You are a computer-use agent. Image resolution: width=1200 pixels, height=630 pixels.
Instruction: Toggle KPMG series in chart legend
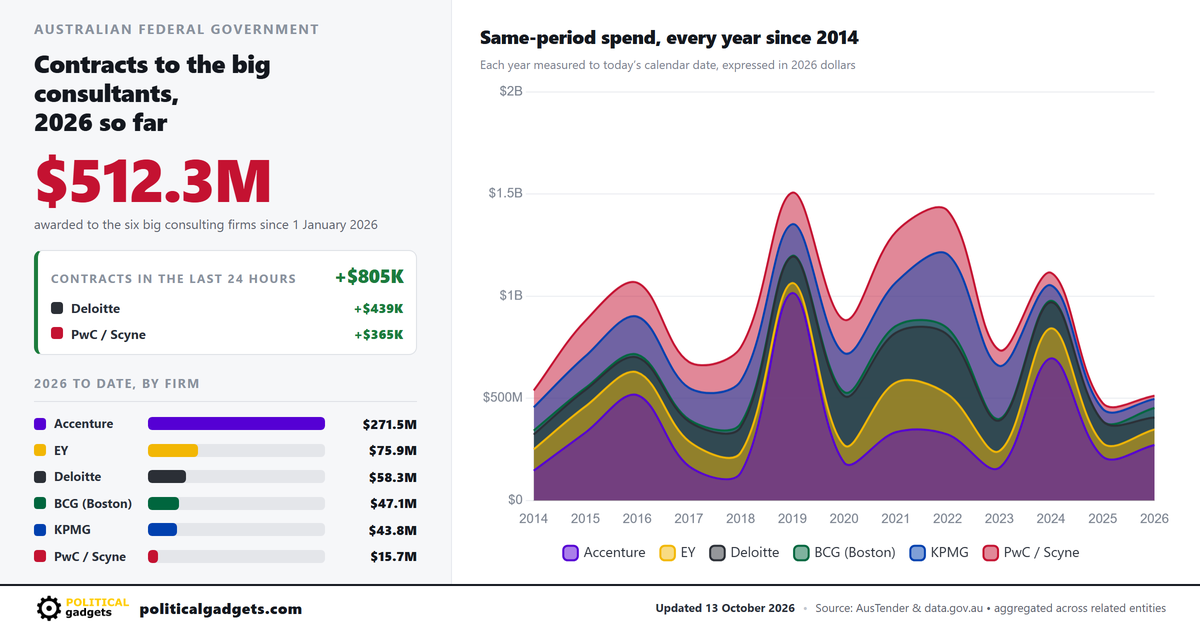[939, 552]
